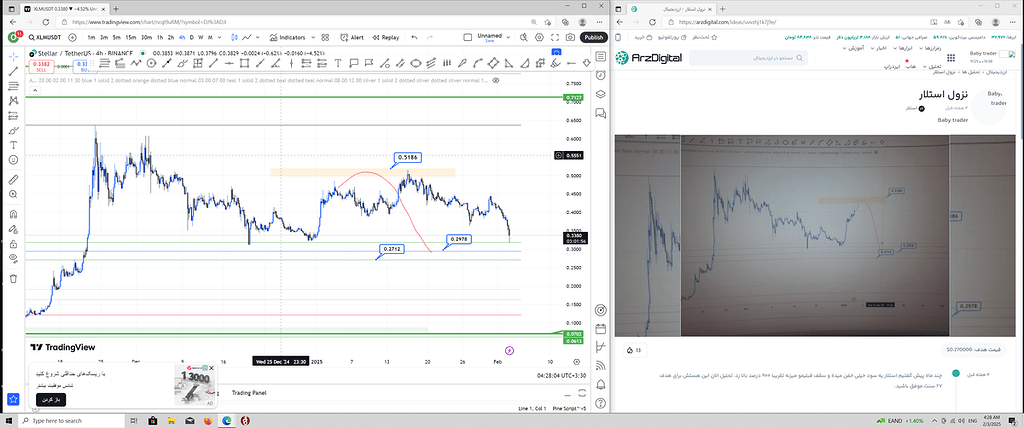Click the apps grid icon on ArzDigital
The height and width of the screenshot is (428, 1024).
[951, 58]
